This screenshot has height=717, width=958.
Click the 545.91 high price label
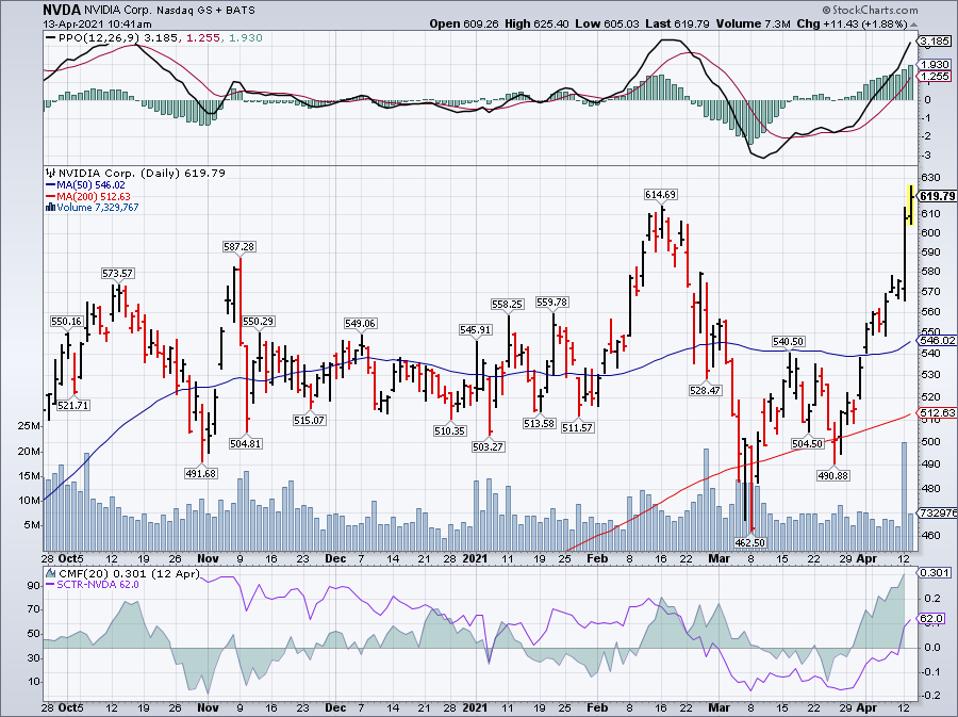[x=475, y=330]
